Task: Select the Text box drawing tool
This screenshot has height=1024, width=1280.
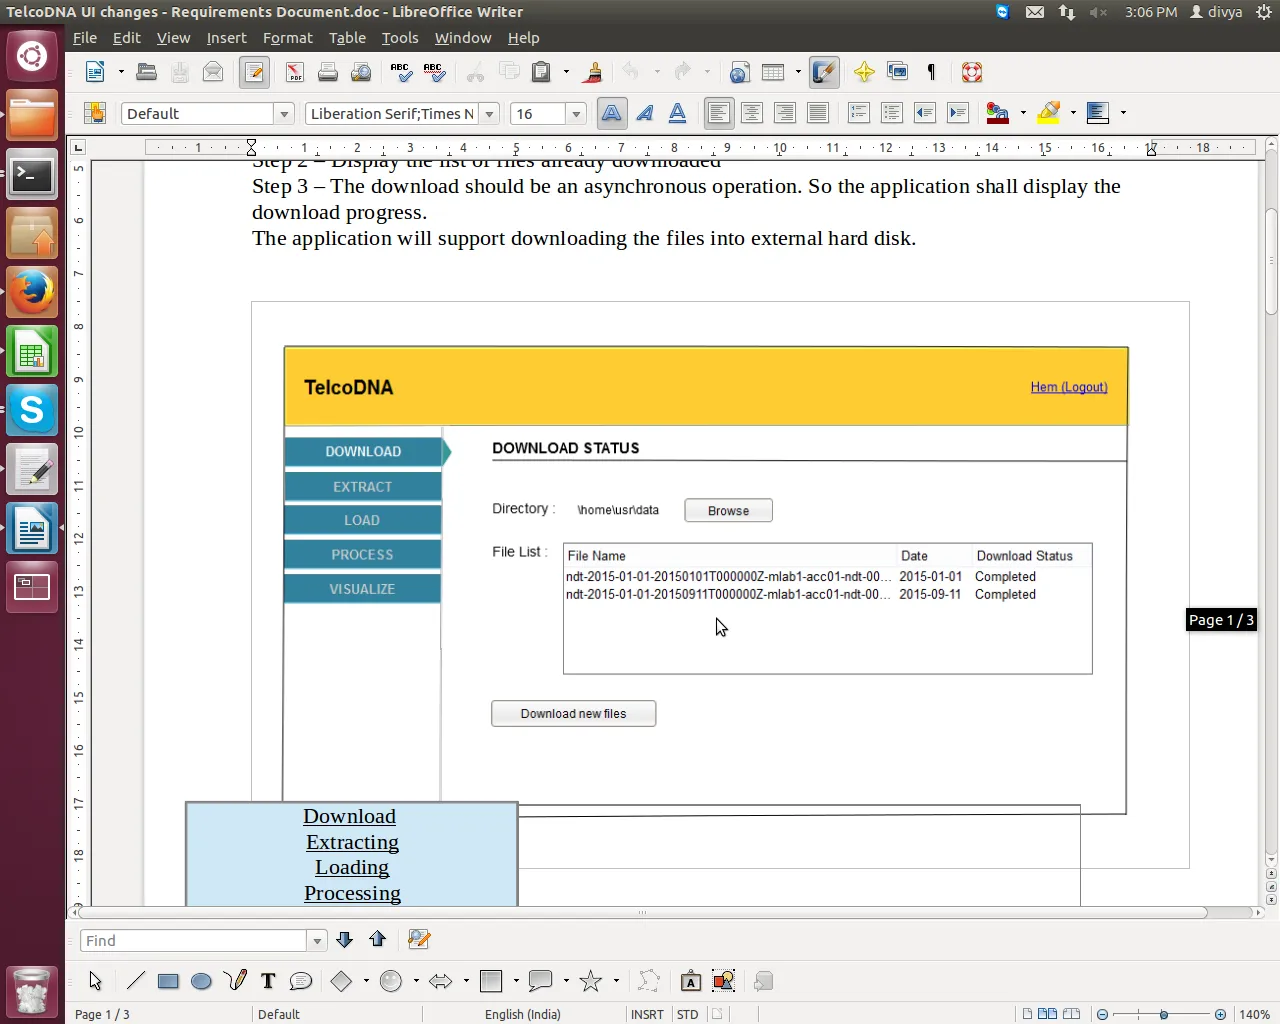Action: 268,981
